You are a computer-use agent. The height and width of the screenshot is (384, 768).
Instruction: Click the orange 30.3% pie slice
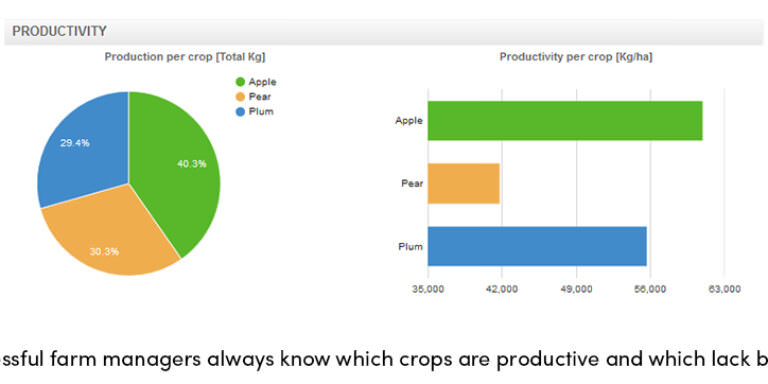(108, 235)
